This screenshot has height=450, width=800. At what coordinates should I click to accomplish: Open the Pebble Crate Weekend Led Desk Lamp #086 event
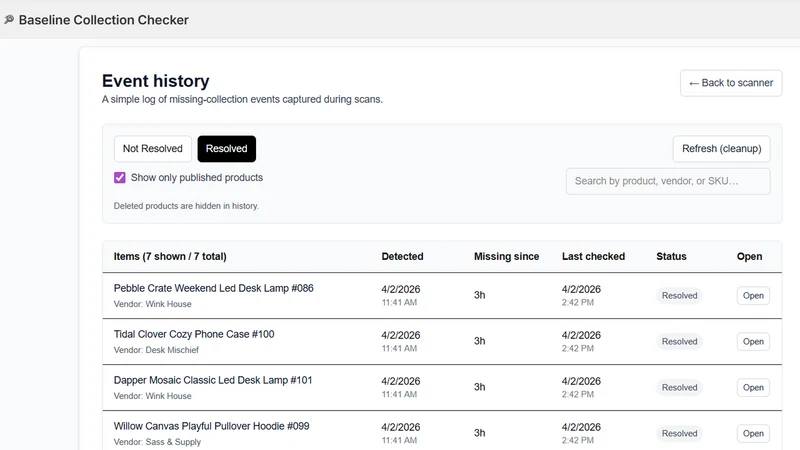point(753,295)
